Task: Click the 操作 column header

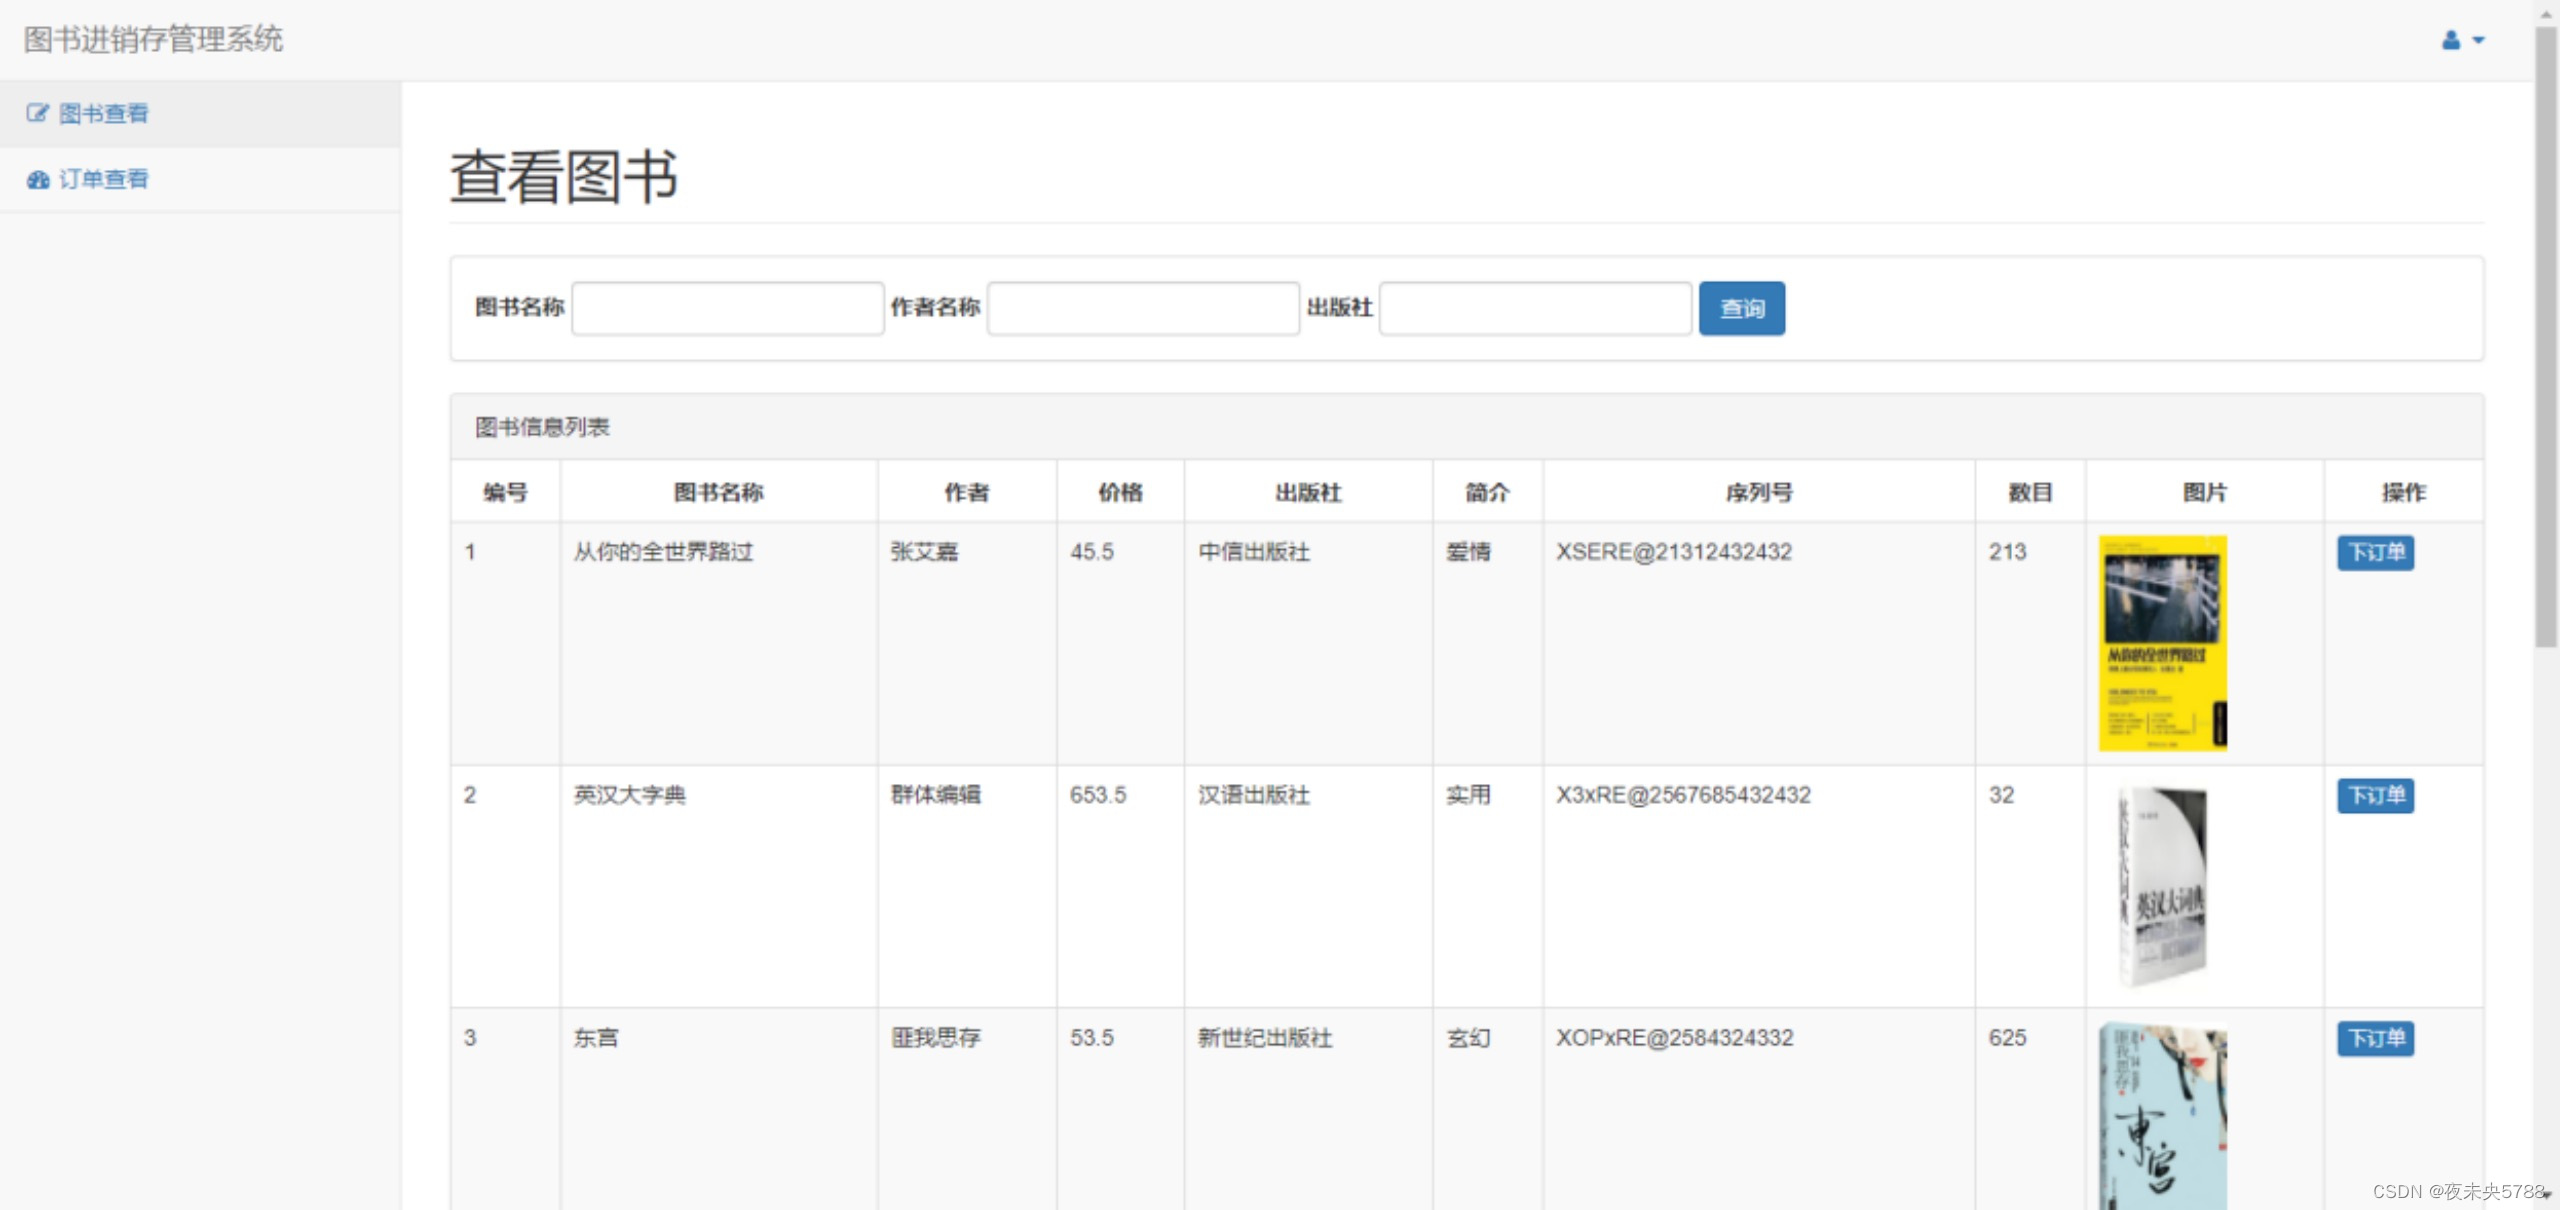Action: coord(2404,492)
